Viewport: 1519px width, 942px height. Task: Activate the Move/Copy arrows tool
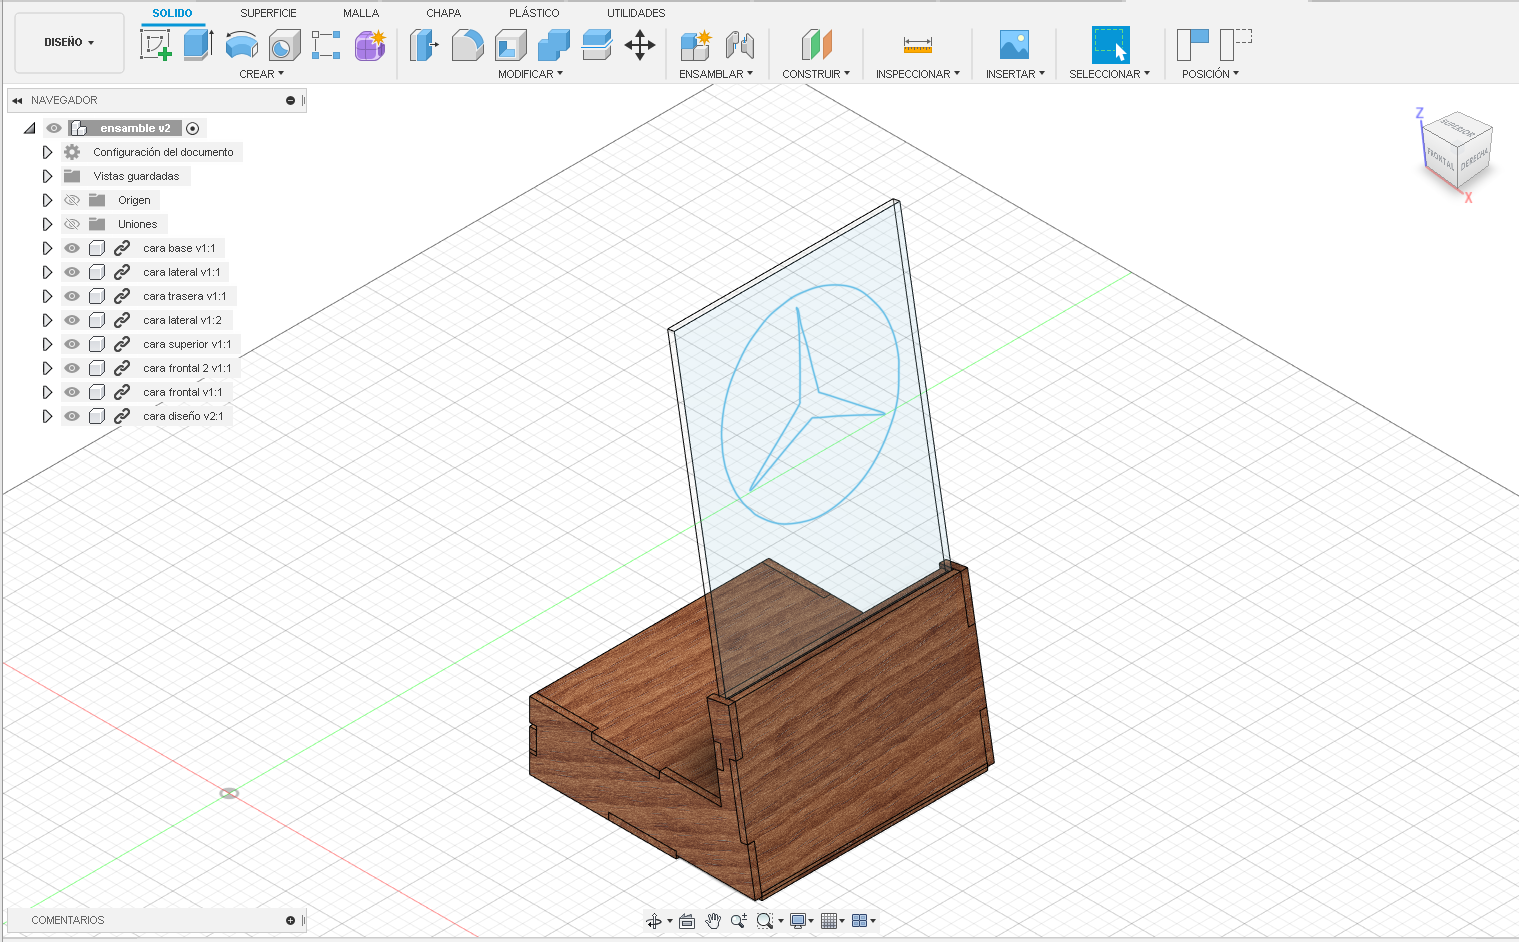[640, 44]
